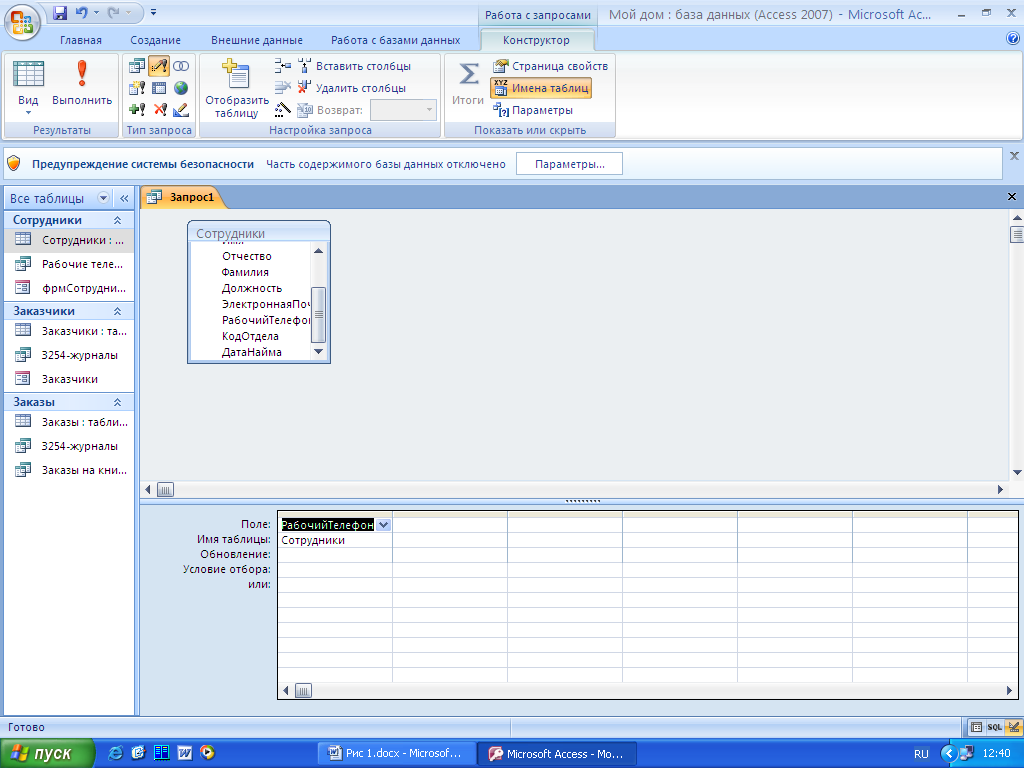
Task: Open the Все таблицы navigation dropdown
Action: tap(103, 198)
